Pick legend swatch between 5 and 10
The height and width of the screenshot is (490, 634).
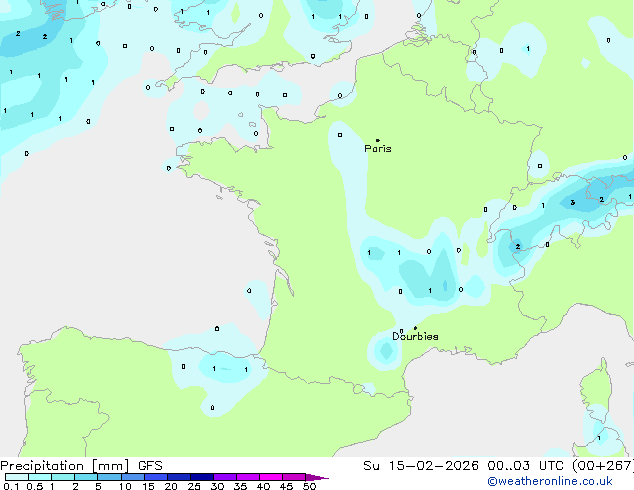(x=109, y=477)
